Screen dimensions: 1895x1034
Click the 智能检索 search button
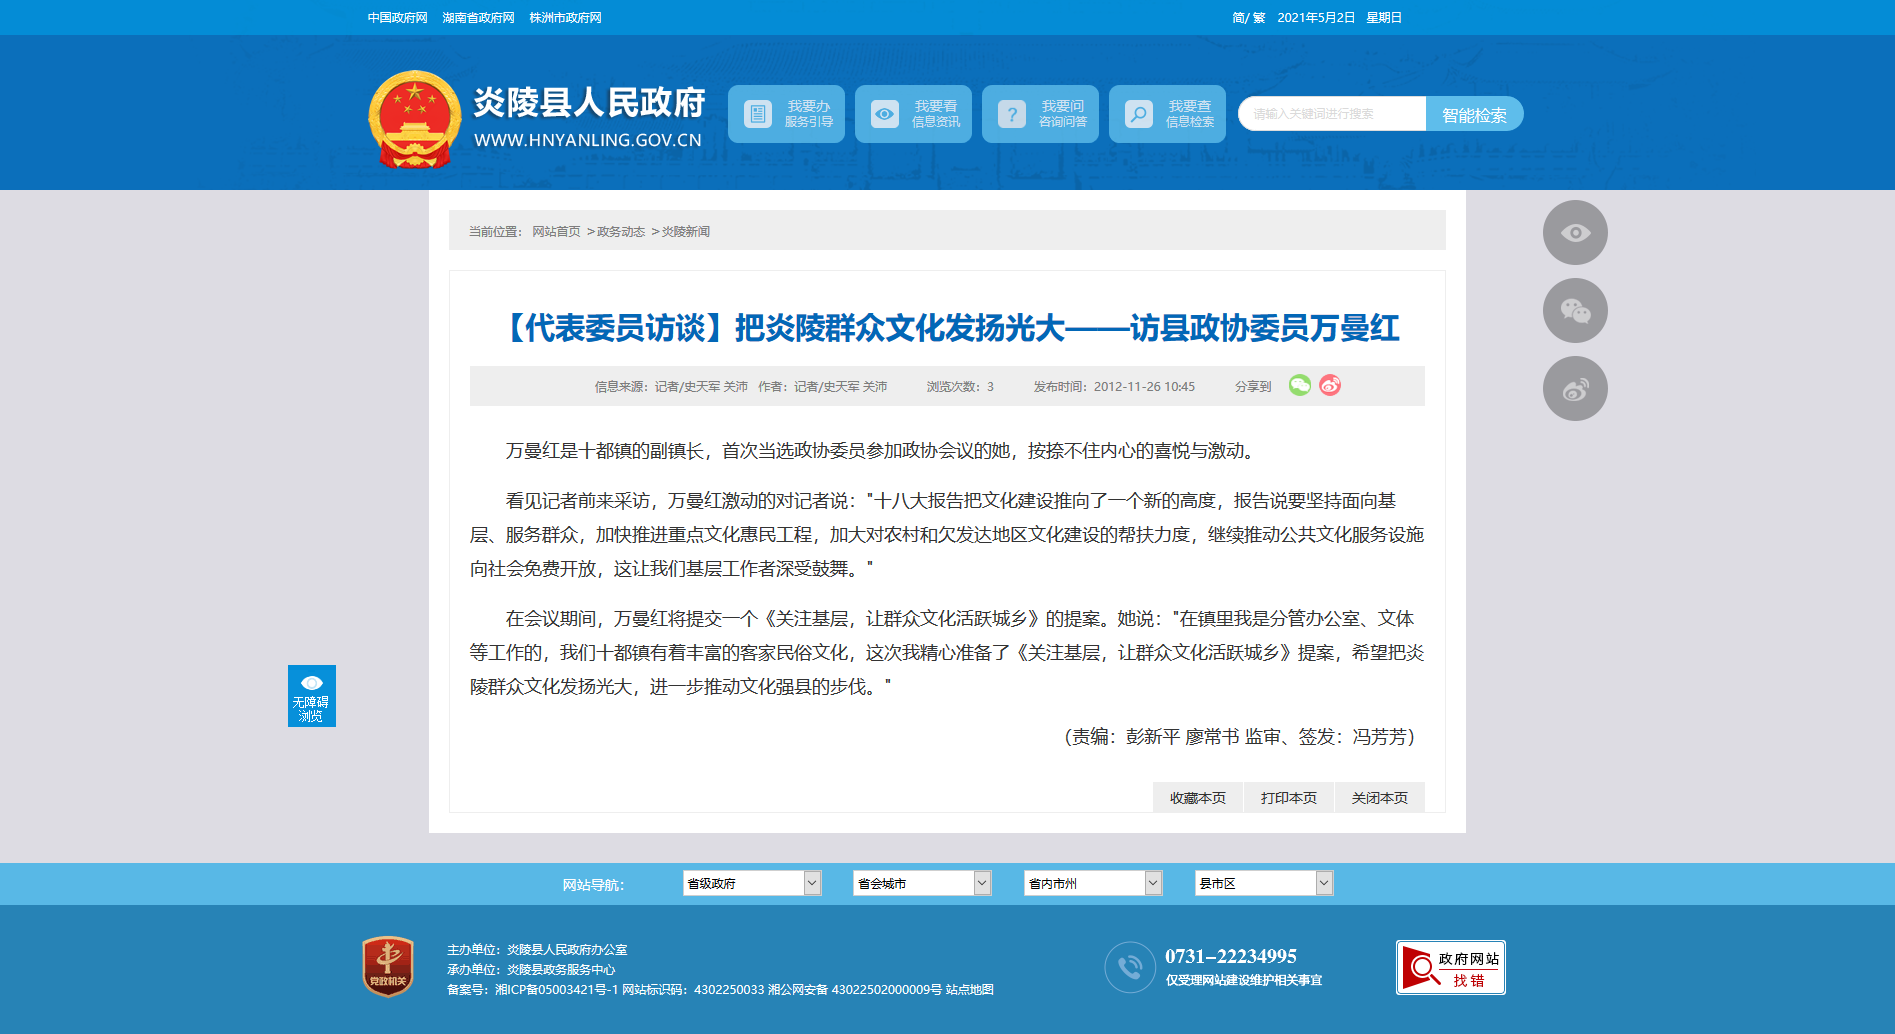point(1474,114)
